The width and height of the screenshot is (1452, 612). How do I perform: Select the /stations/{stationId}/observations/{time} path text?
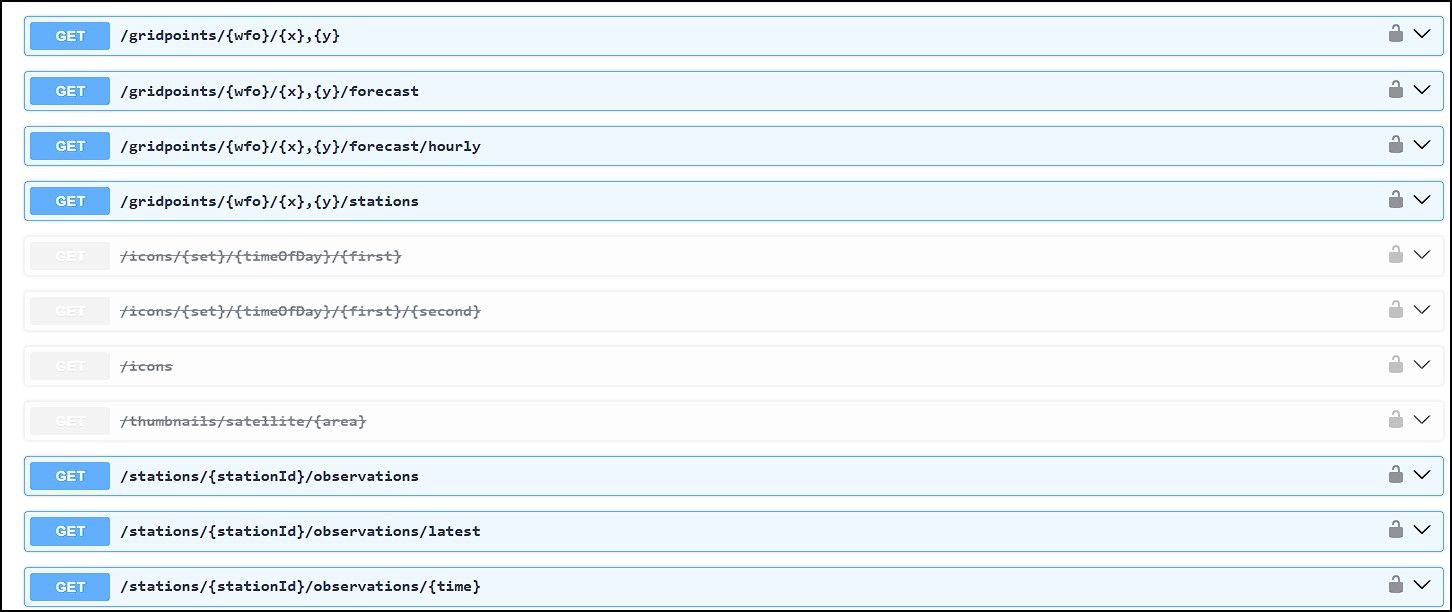coord(300,586)
